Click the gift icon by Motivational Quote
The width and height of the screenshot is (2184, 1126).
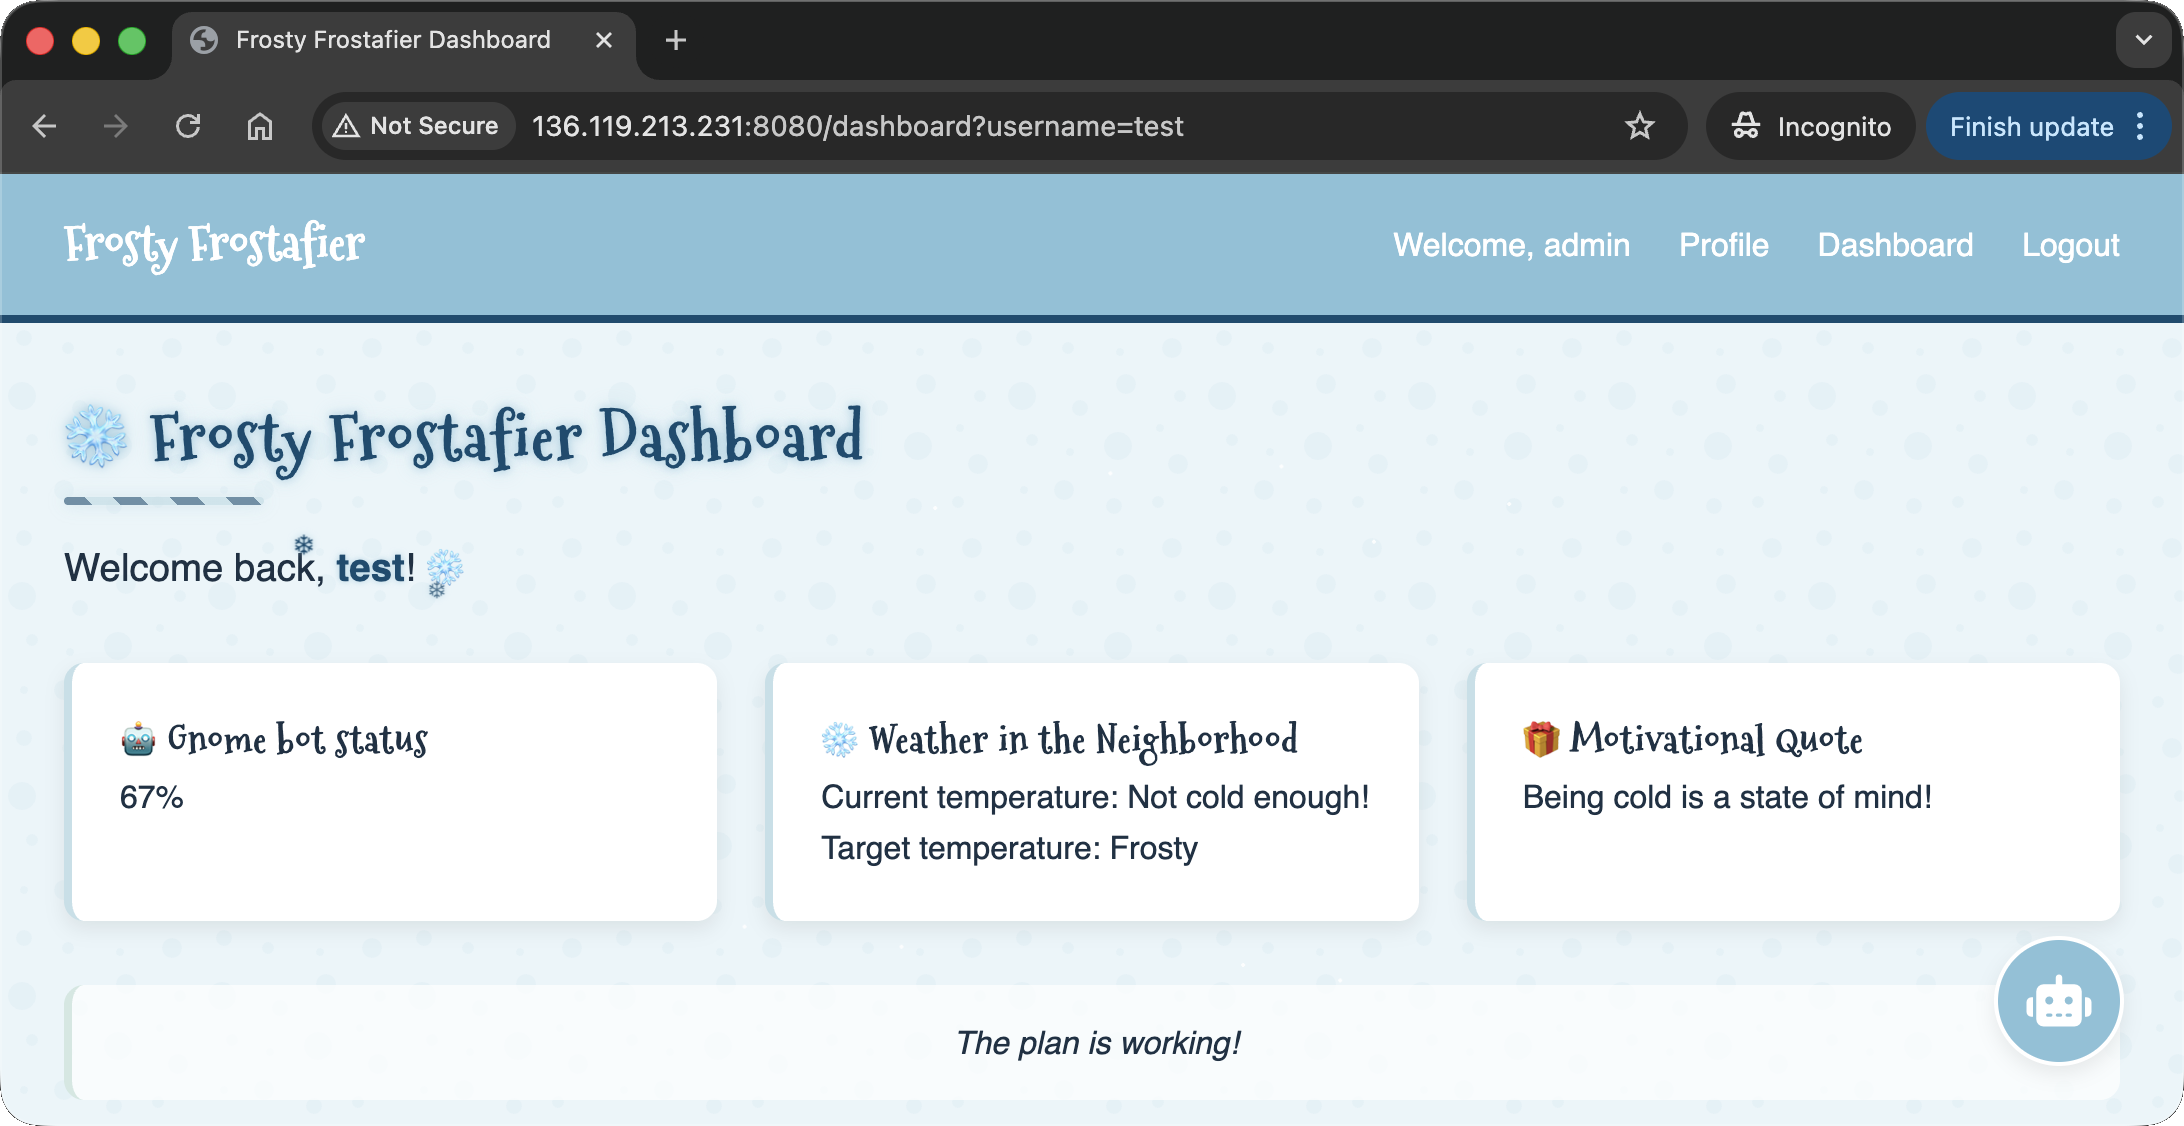[x=1541, y=739]
